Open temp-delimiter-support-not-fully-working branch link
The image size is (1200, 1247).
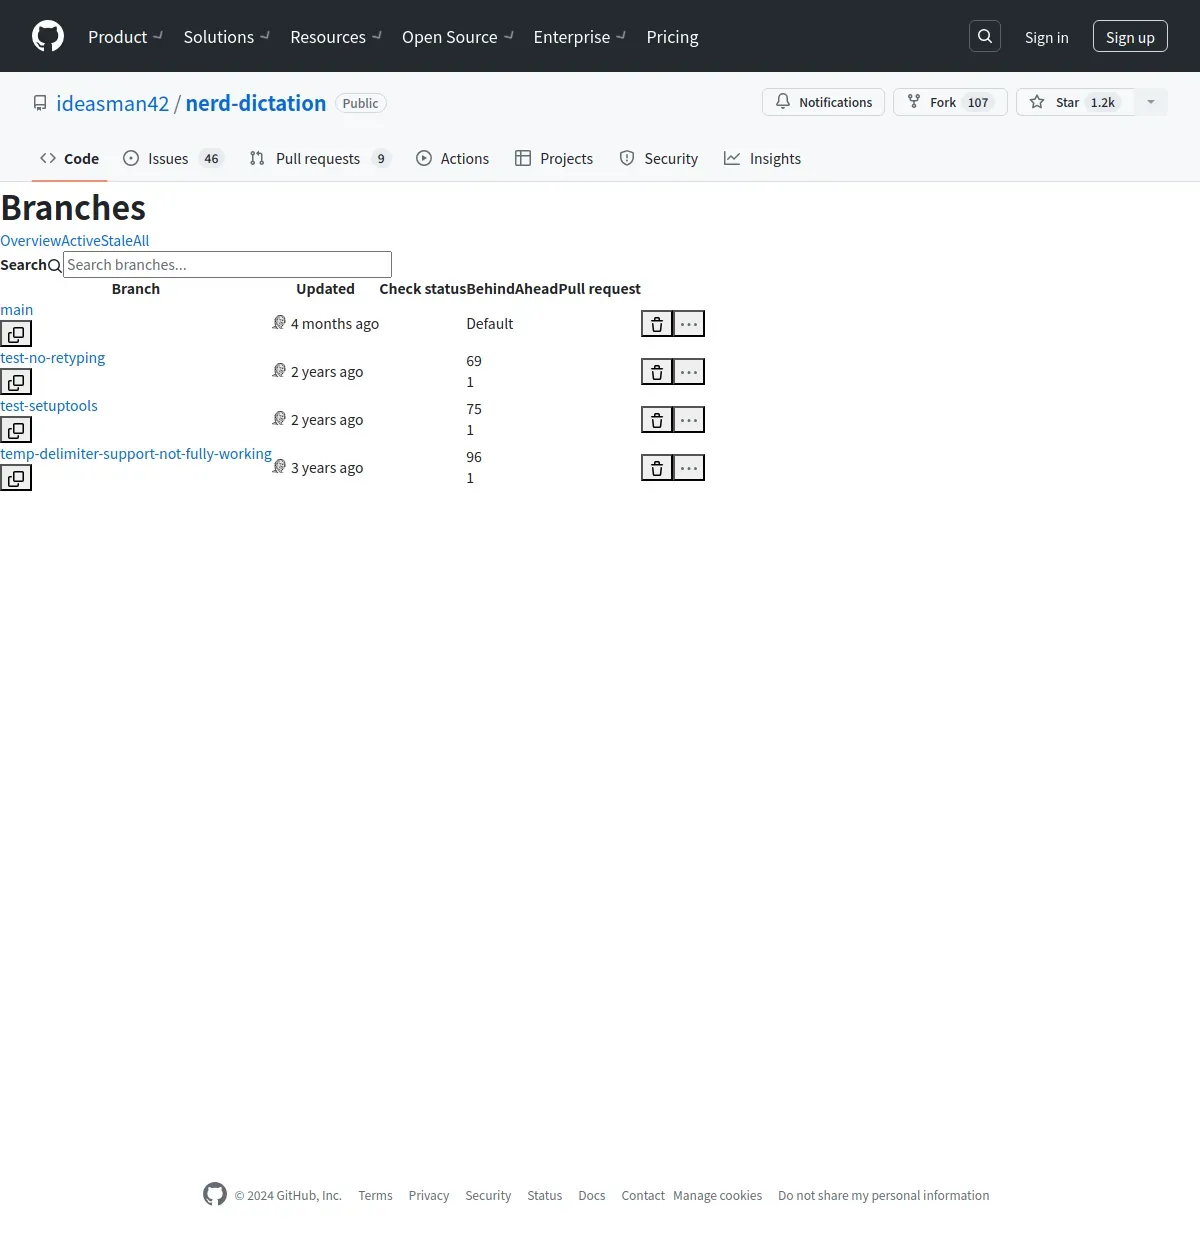[x=136, y=454]
